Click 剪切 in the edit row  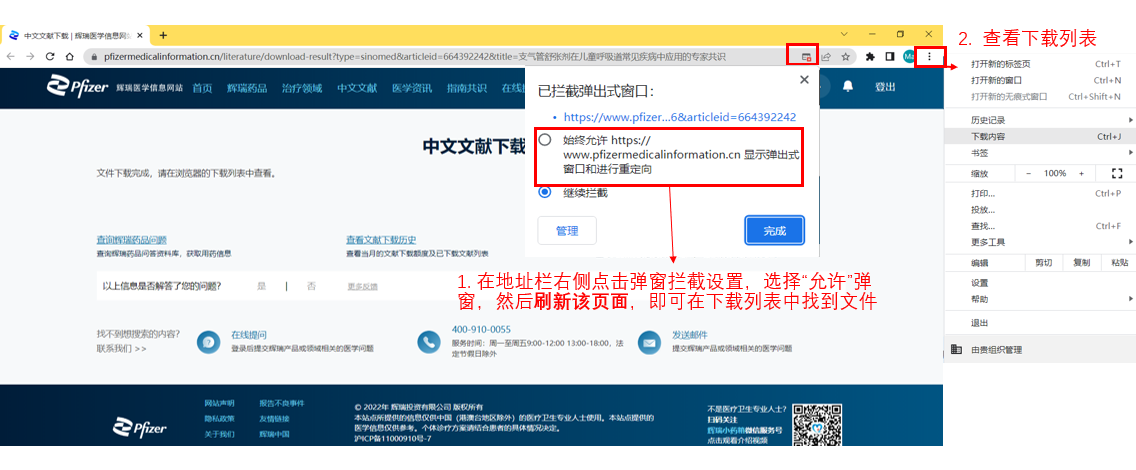point(1043,262)
